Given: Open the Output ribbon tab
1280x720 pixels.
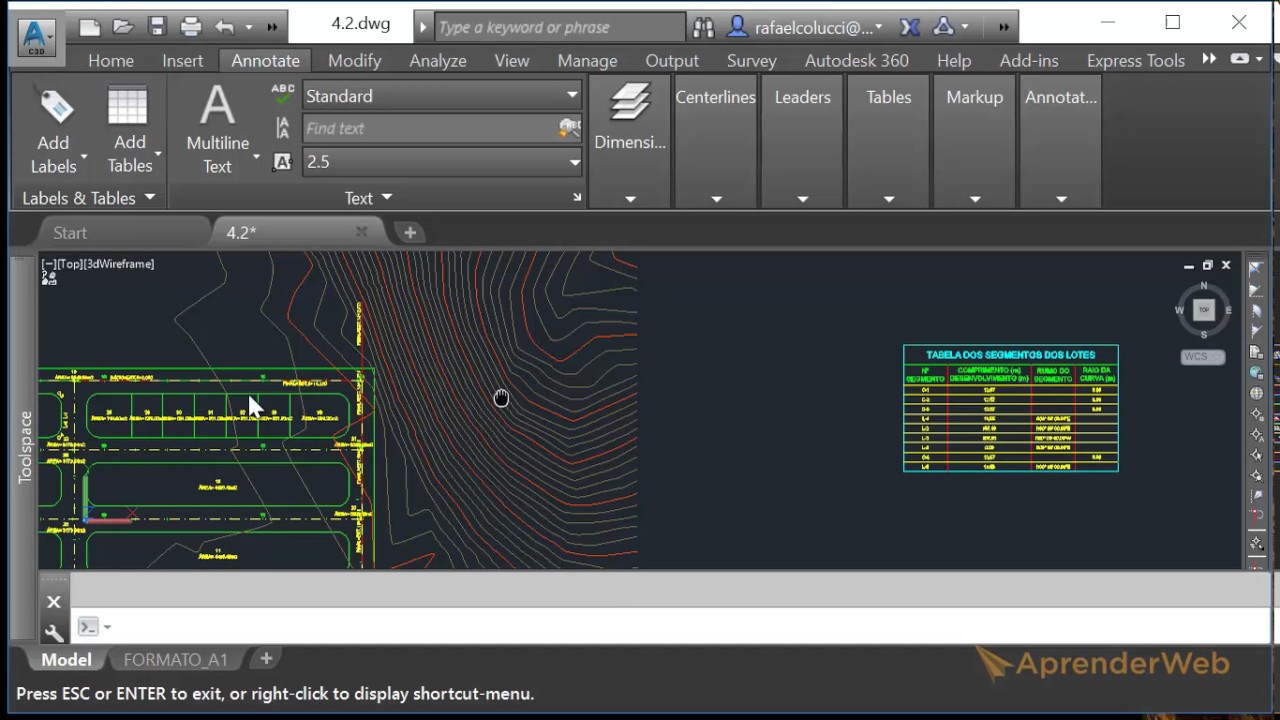Looking at the screenshot, I should point(672,61).
